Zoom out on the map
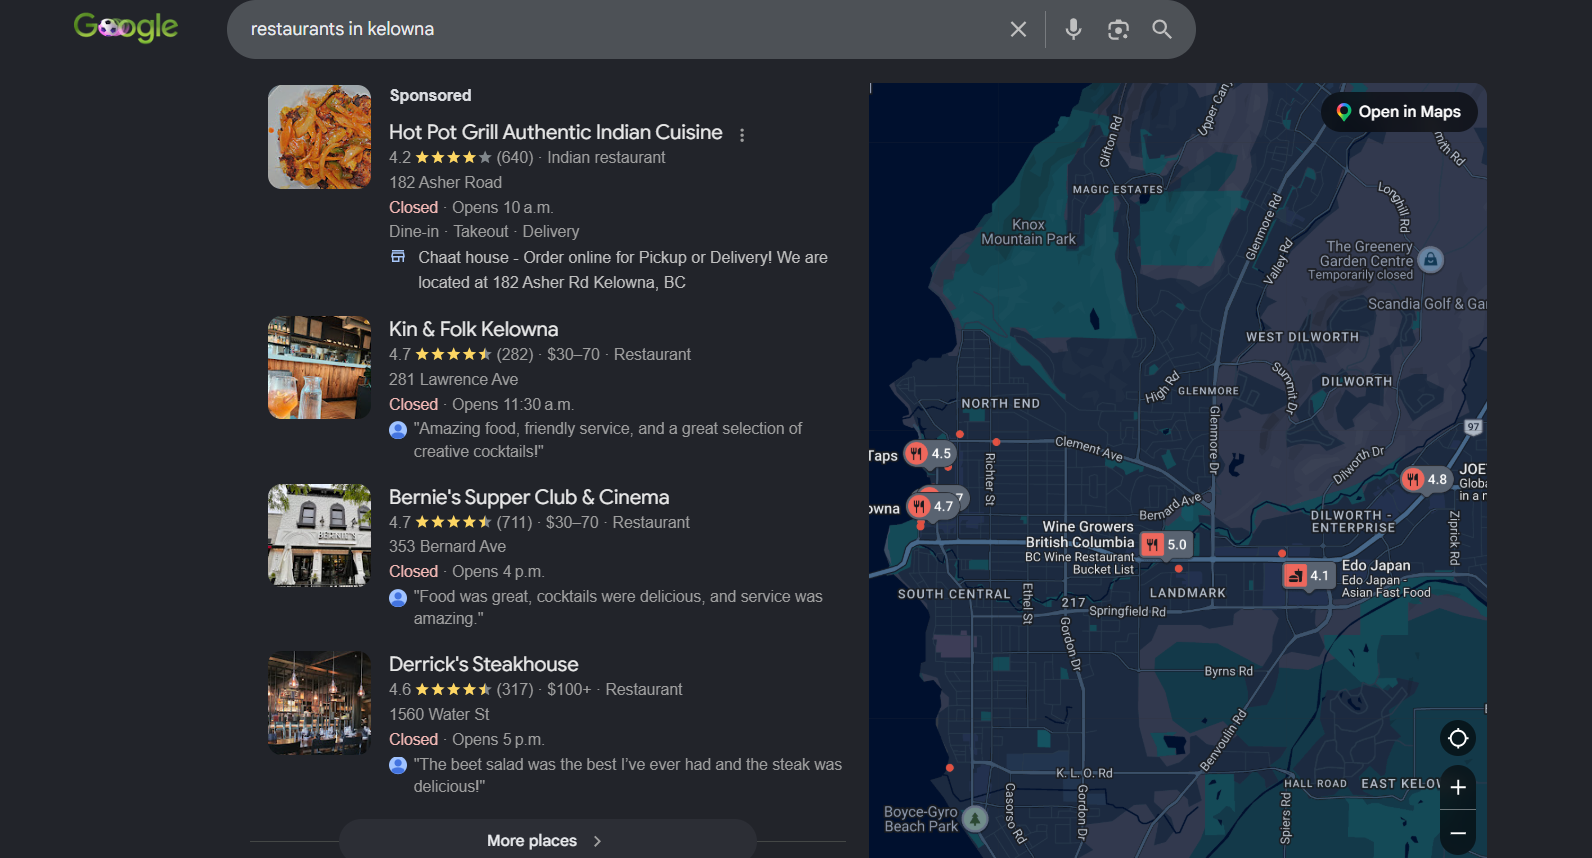 pos(1458,833)
